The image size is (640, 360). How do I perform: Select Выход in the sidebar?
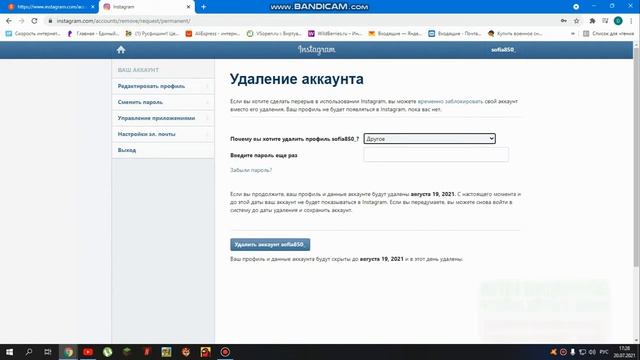tap(163, 150)
